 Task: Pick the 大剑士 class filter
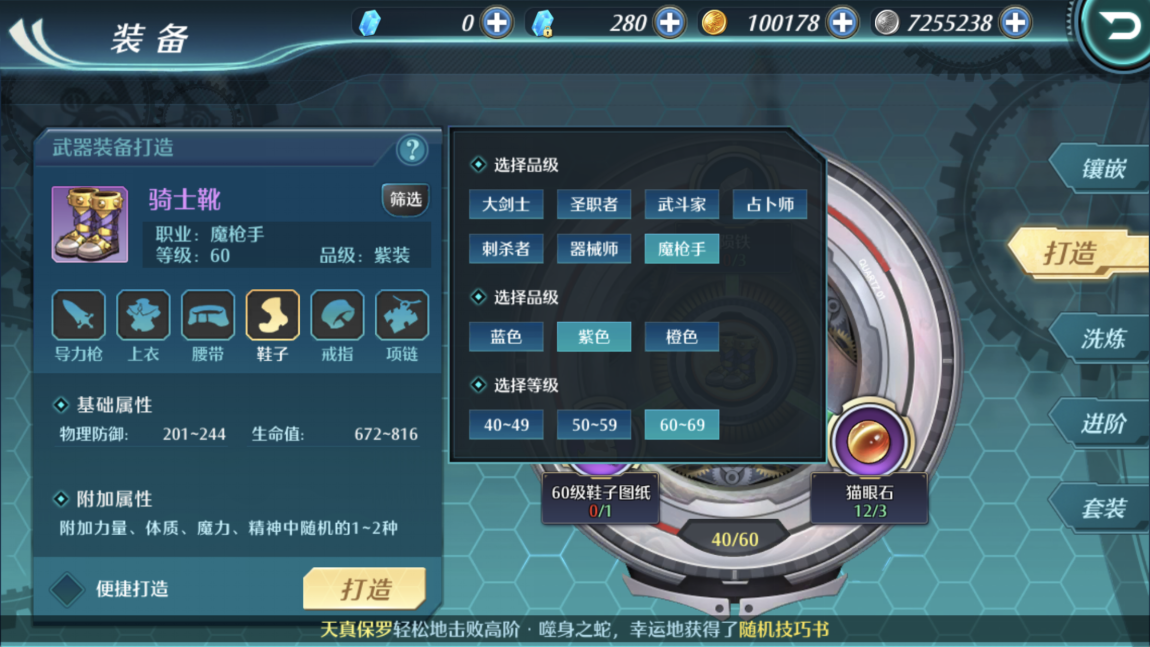(506, 205)
